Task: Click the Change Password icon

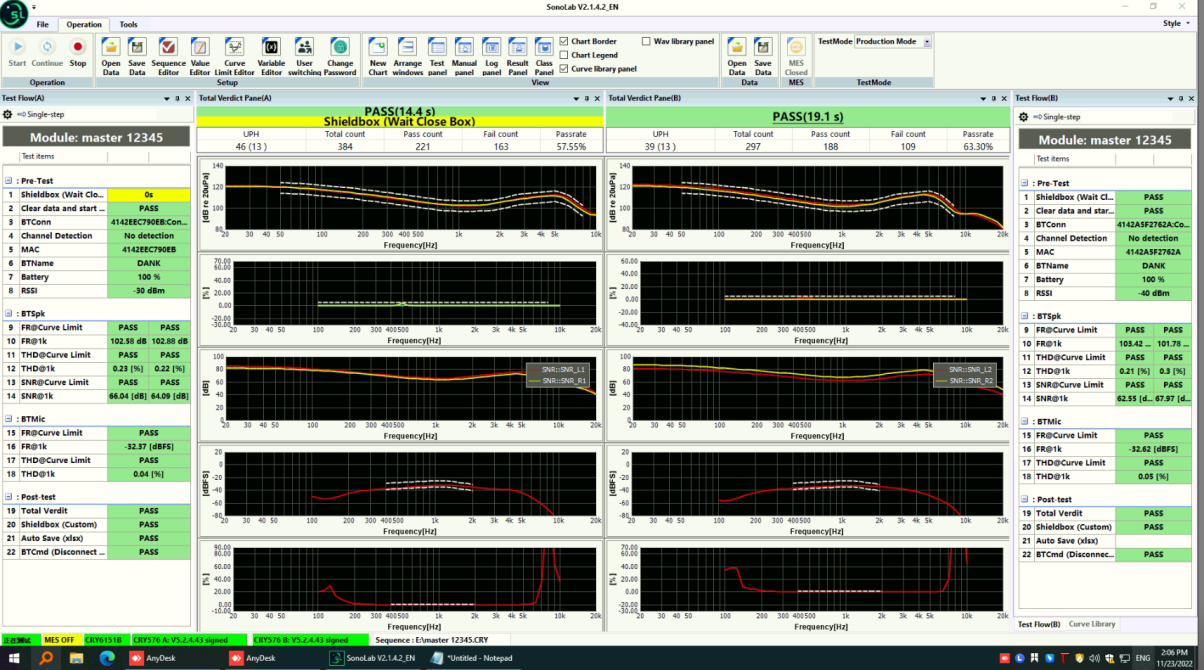Action: [x=339, y=52]
